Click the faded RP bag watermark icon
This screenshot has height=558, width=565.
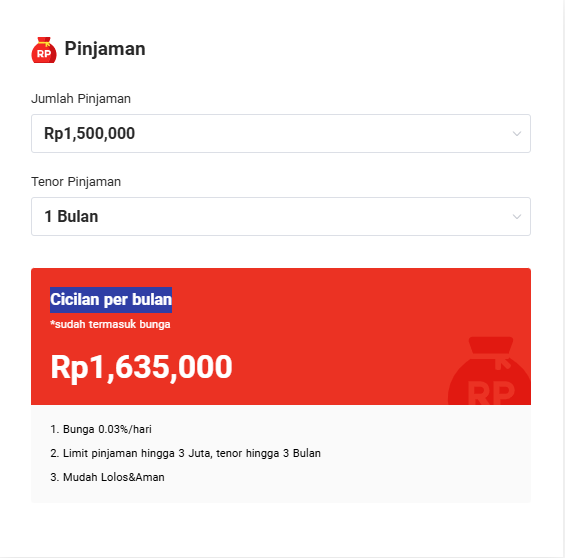[x=489, y=371]
